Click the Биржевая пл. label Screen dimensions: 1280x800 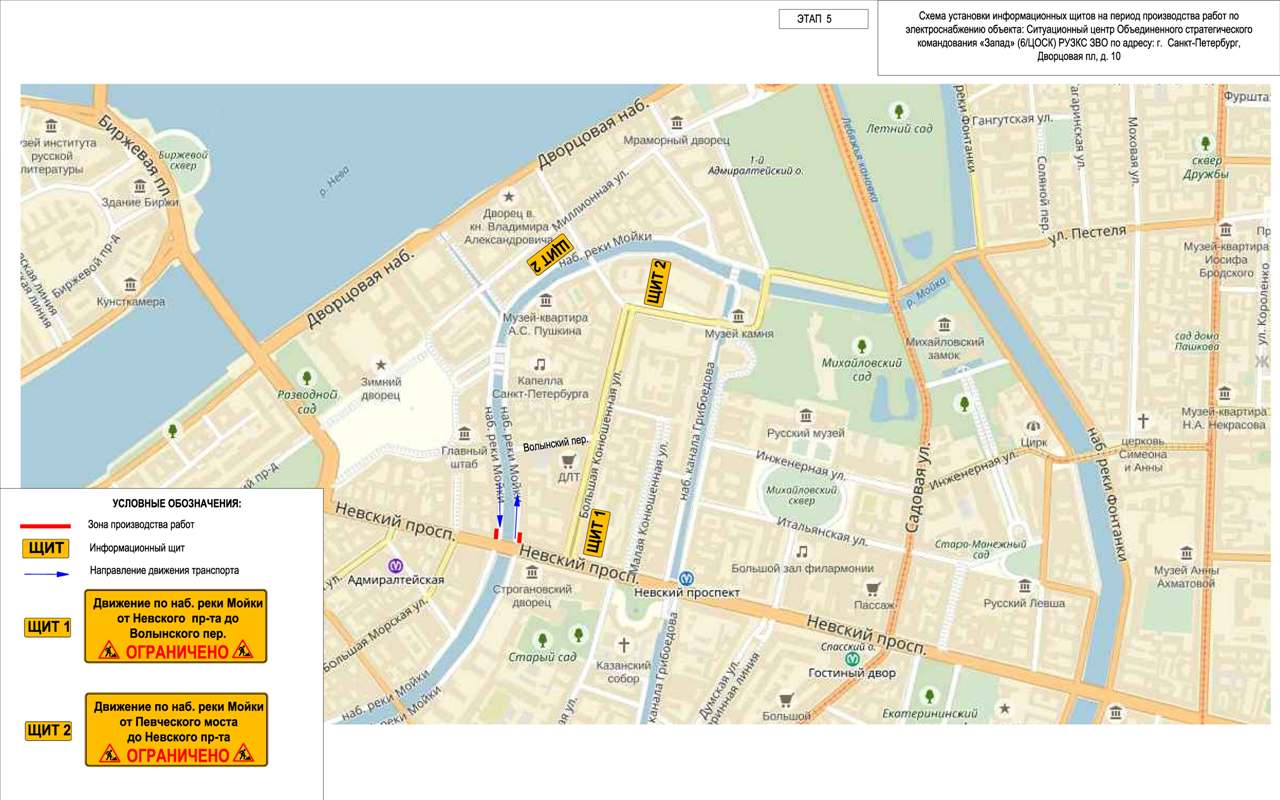click(135, 156)
